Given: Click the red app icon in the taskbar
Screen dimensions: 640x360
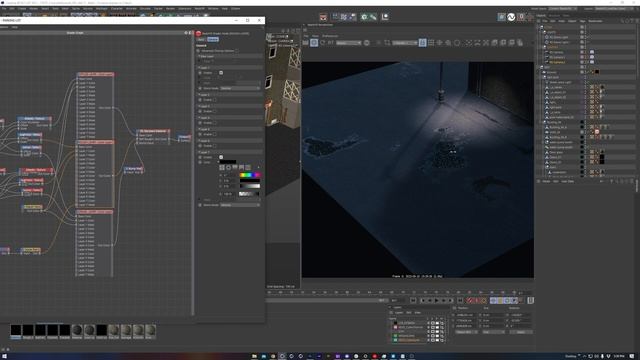Looking at the screenshot, I should point(374,356).
